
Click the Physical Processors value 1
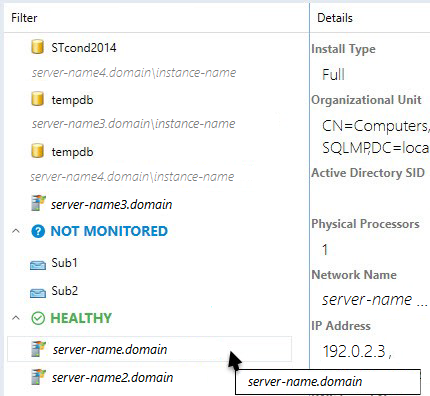click(325, 250)
